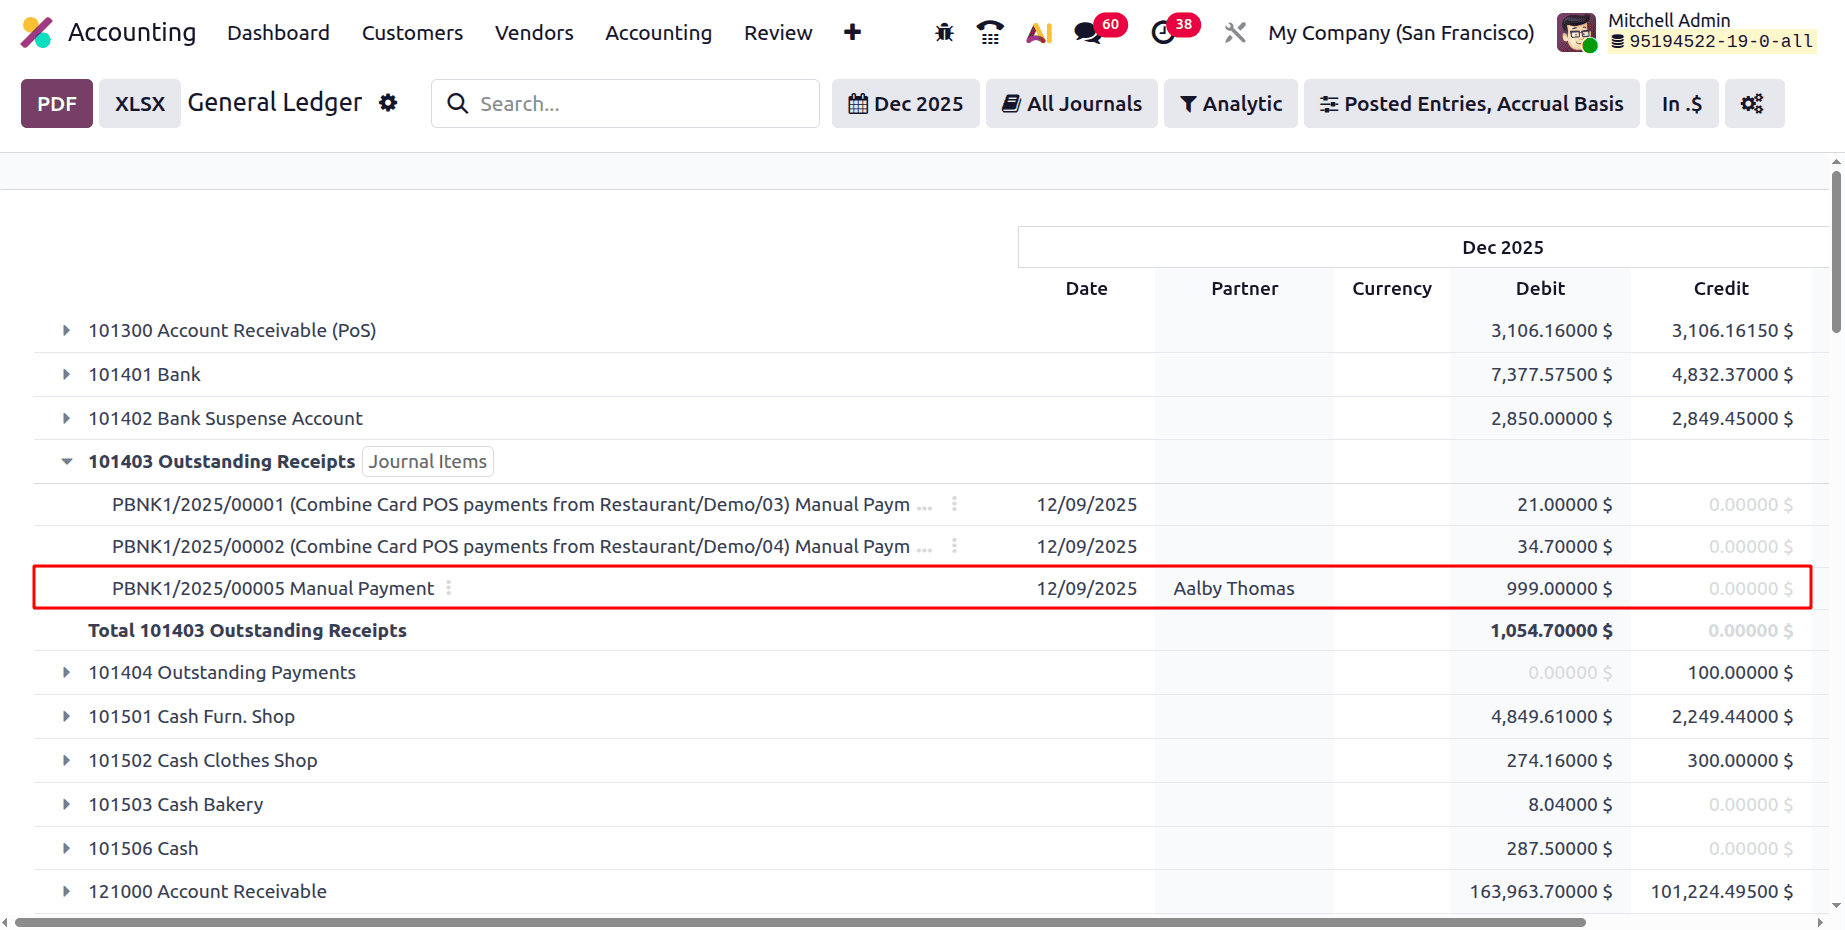Image resolution: width=1845 pixels, height=930 pixels.
Task: Click debit 21.00000 $ for PBNK1/2025/00001
Action: tap(1564, 504)
